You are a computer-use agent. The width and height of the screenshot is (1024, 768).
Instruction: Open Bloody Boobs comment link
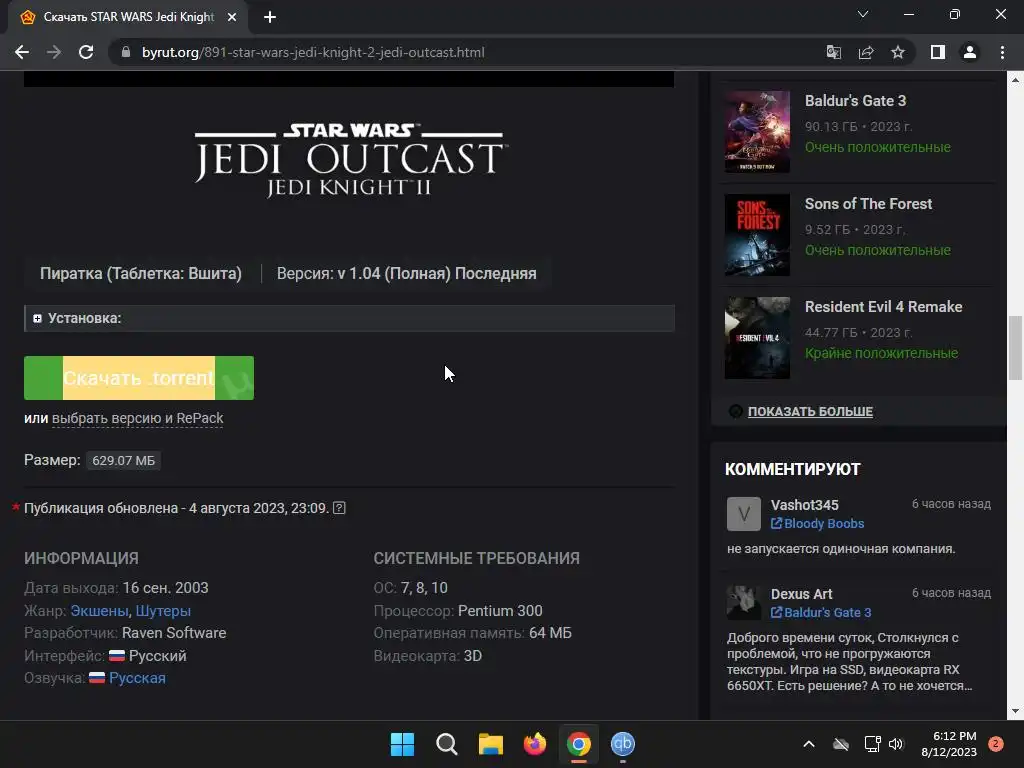click(x=818, y=524)
